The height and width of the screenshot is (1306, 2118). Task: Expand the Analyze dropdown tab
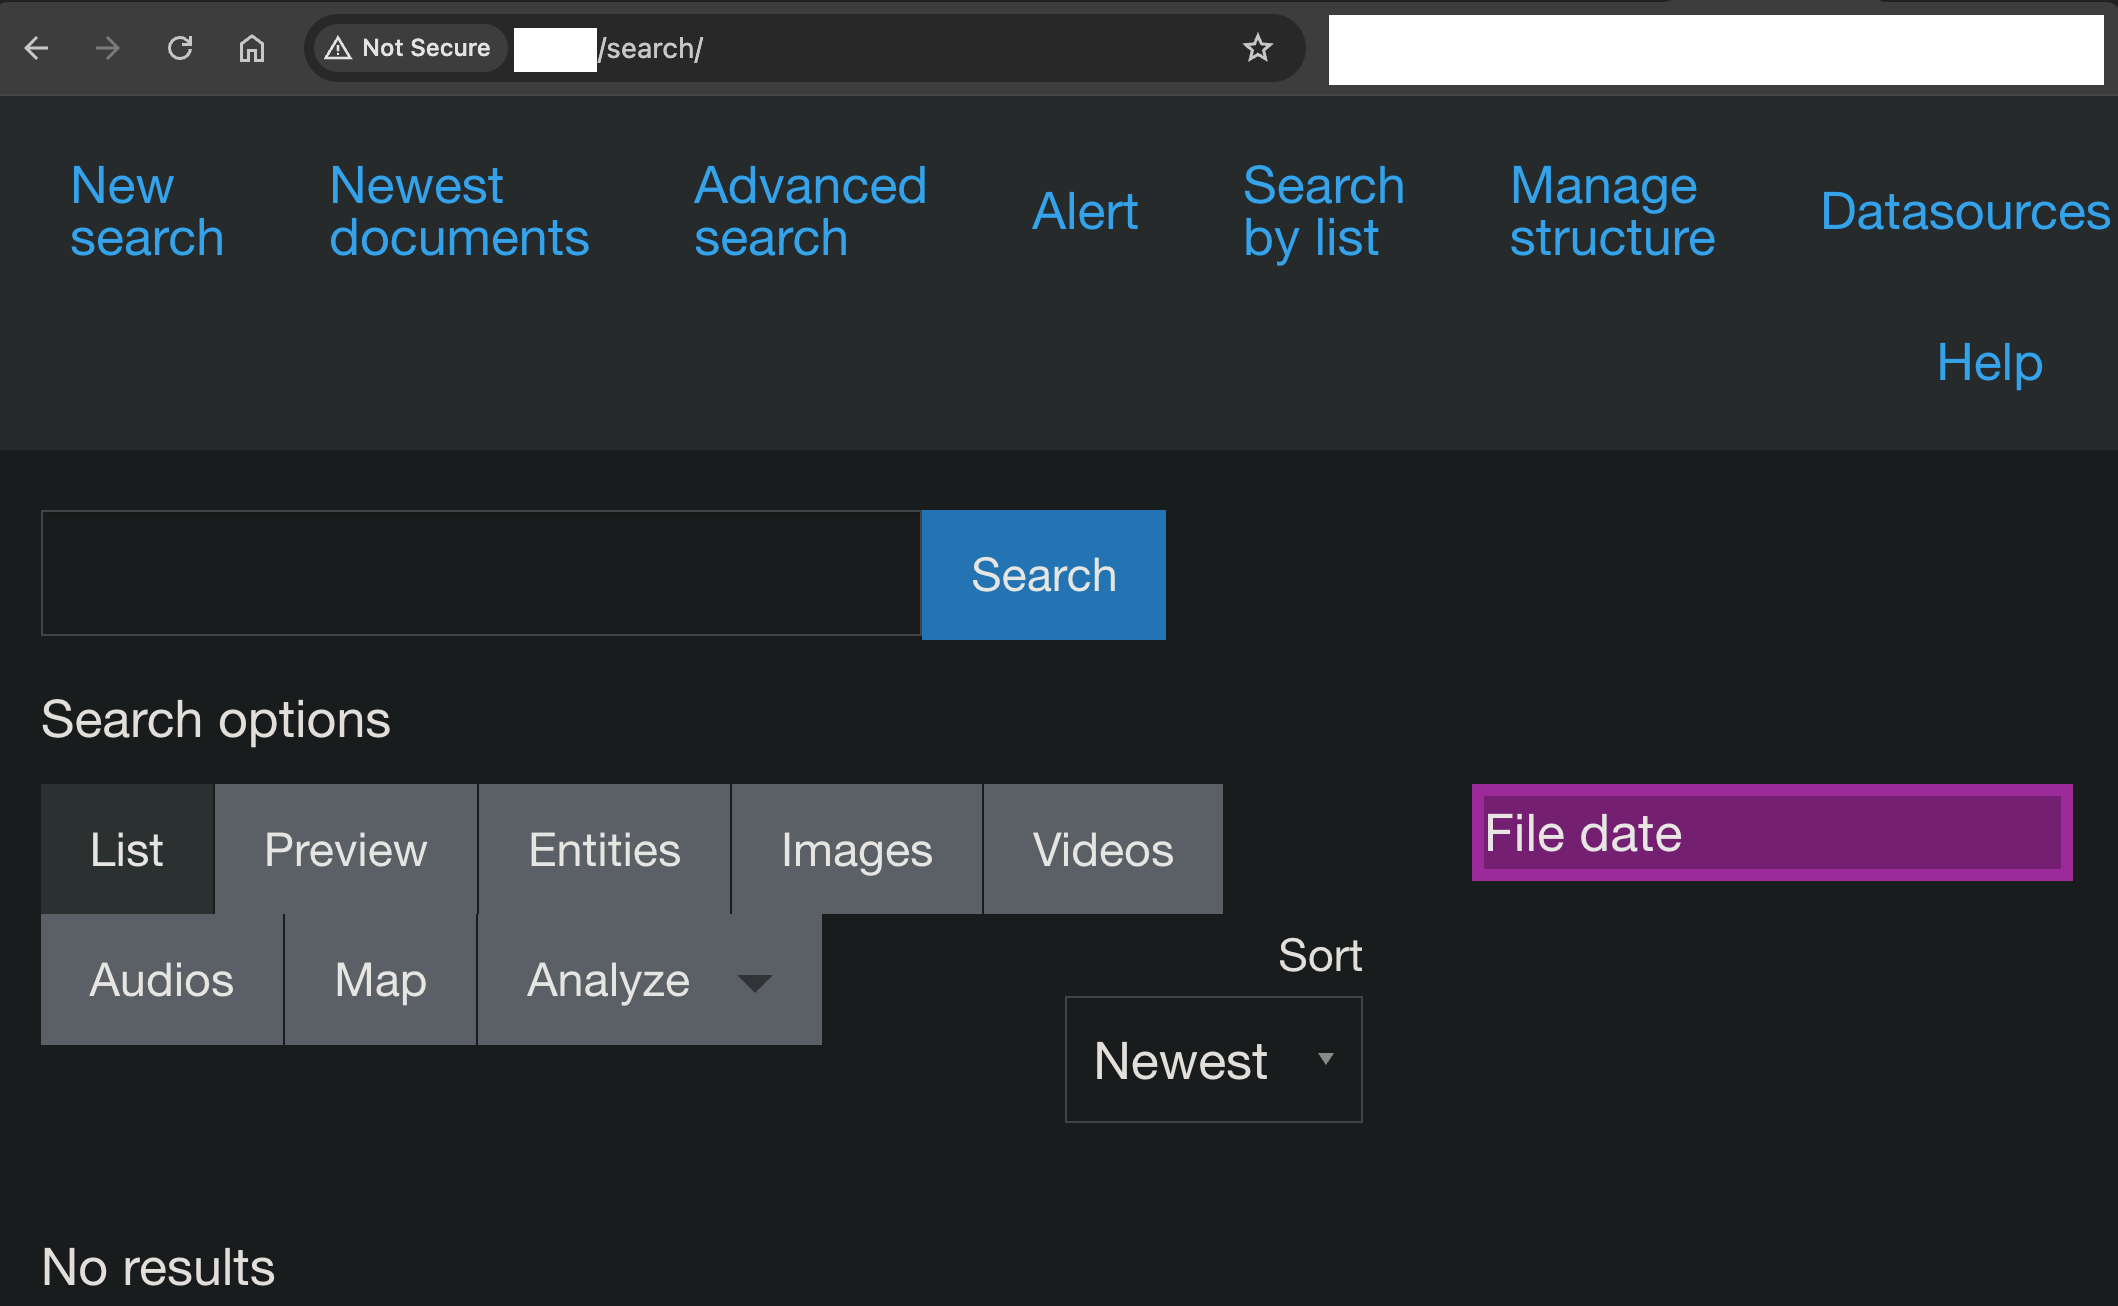point(649,980)
